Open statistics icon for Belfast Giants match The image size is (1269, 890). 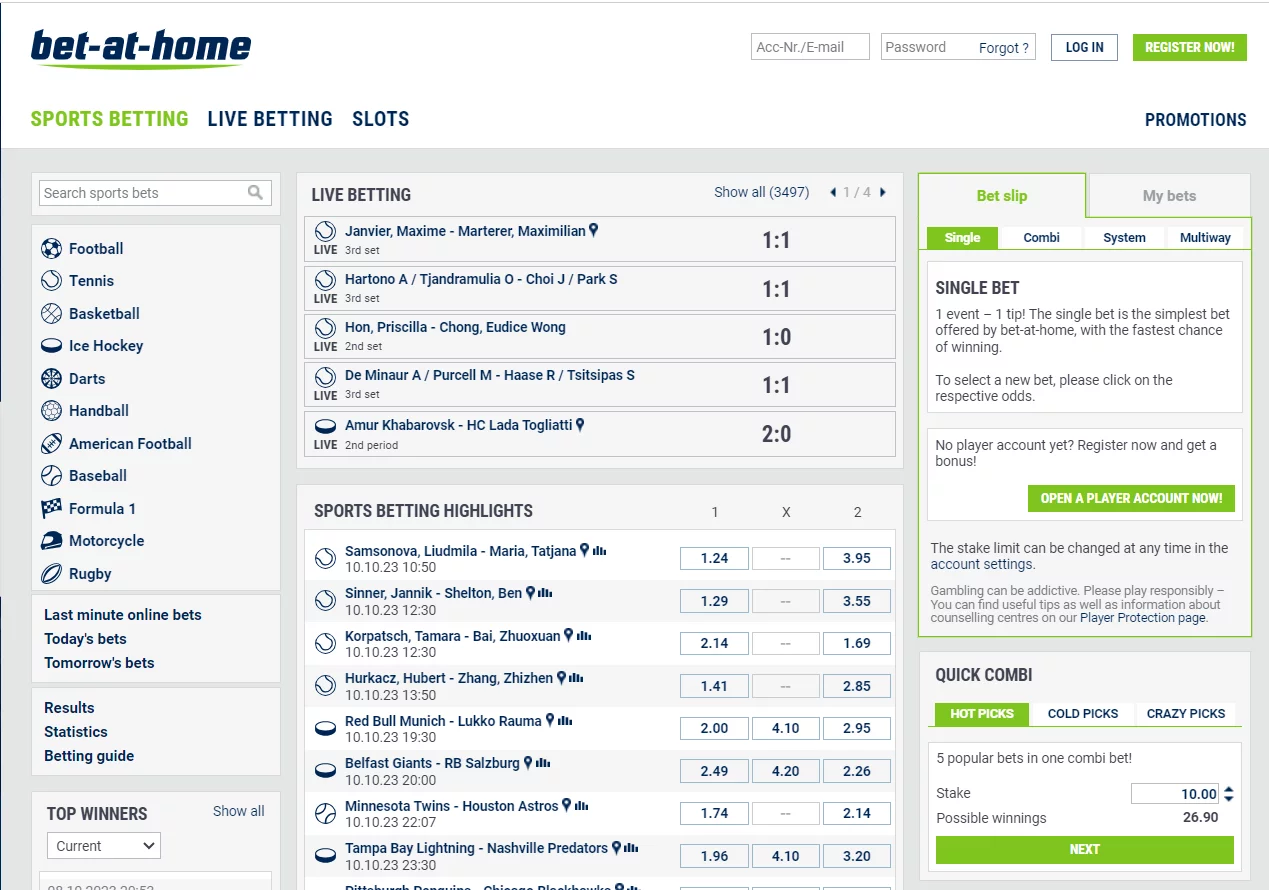pos(543,763)
